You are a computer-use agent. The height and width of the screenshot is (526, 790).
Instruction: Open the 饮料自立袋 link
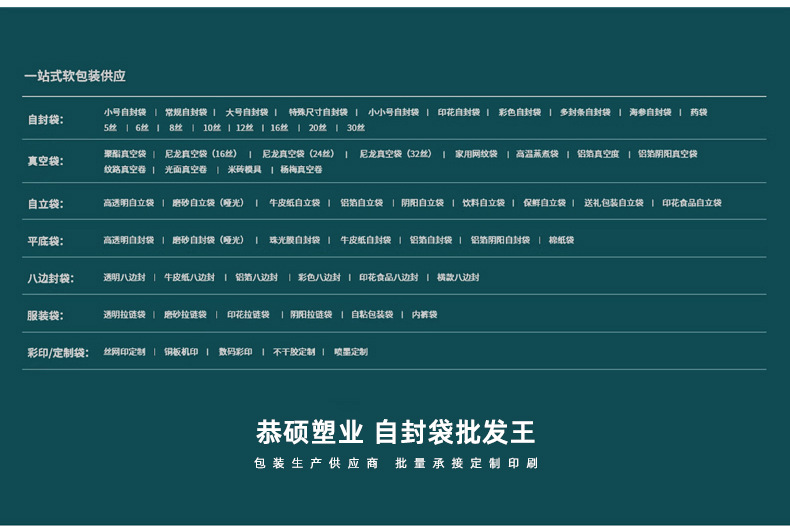point(484,203)
